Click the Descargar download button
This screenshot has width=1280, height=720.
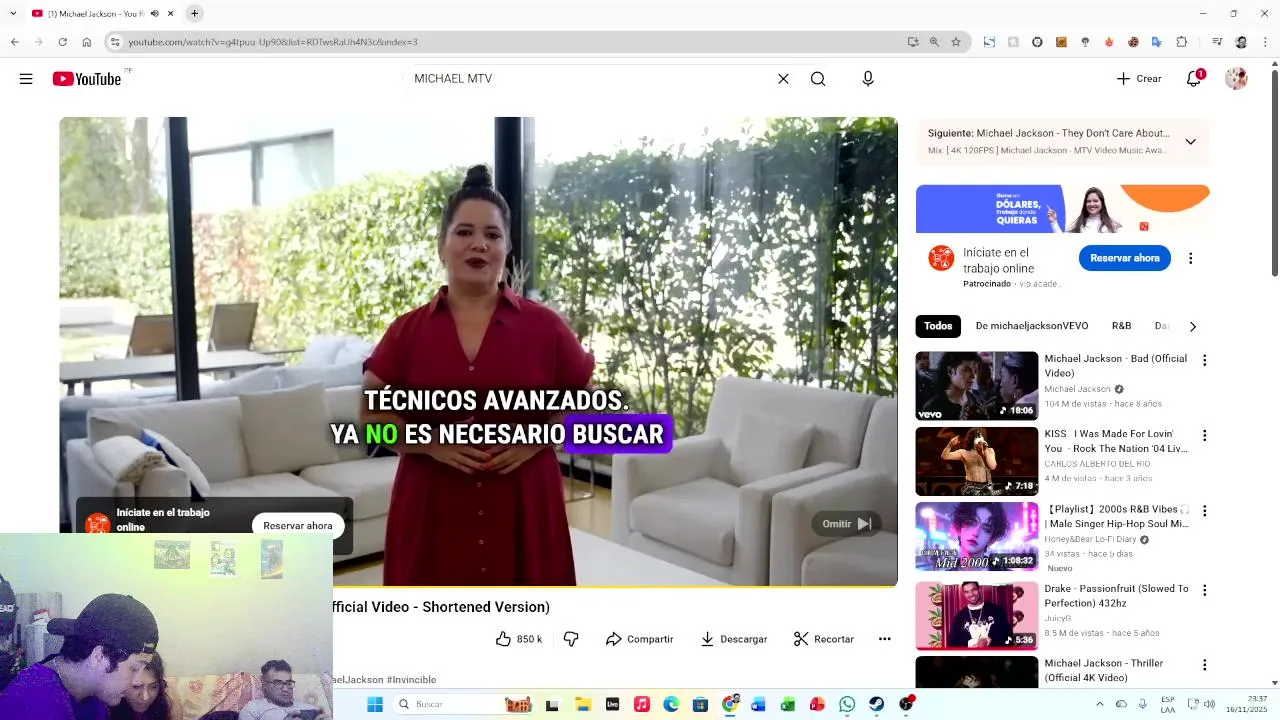tap(733, 639)
